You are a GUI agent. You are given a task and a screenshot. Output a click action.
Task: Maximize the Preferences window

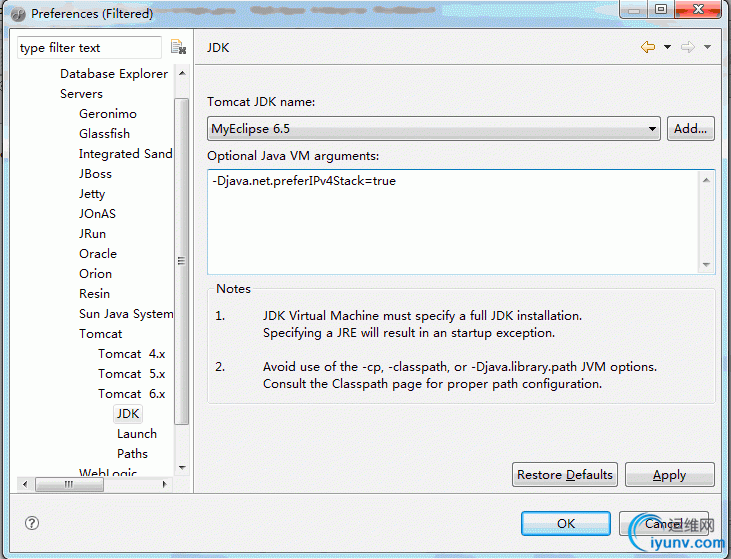point(661,9)
